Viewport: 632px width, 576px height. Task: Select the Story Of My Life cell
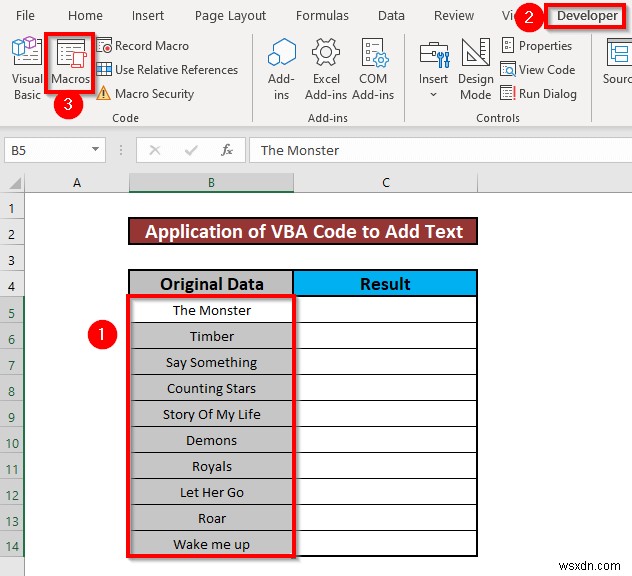212,414
